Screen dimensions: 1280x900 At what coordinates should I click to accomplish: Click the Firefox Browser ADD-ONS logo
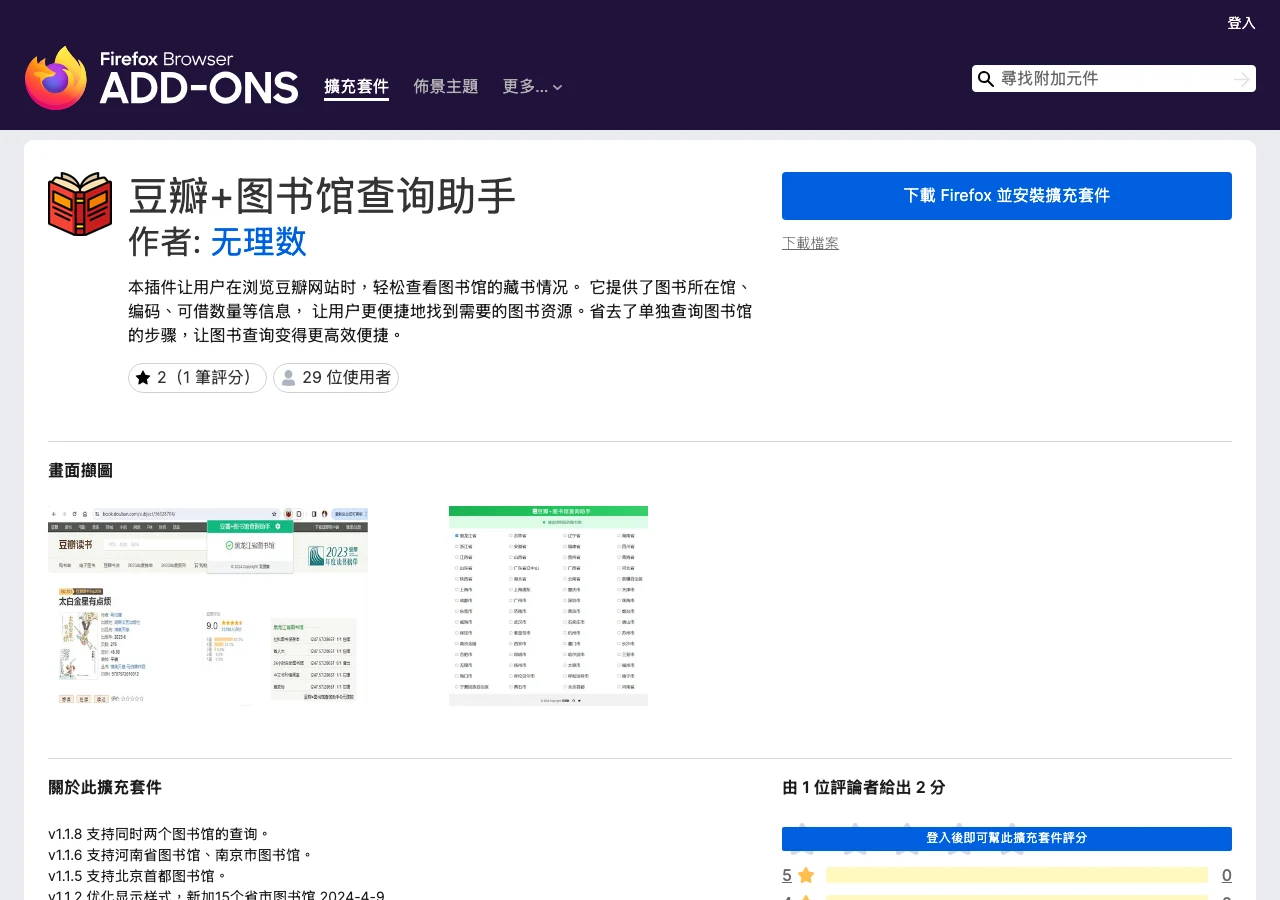coord(162,78)
